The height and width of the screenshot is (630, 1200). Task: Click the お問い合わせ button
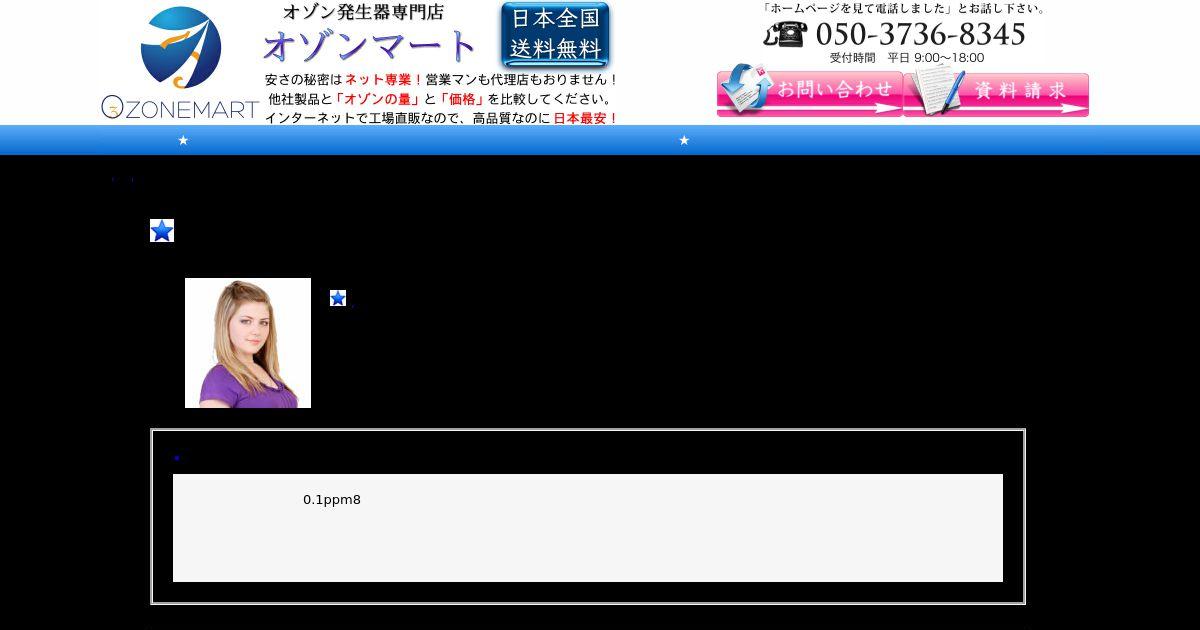coord(809,91)
